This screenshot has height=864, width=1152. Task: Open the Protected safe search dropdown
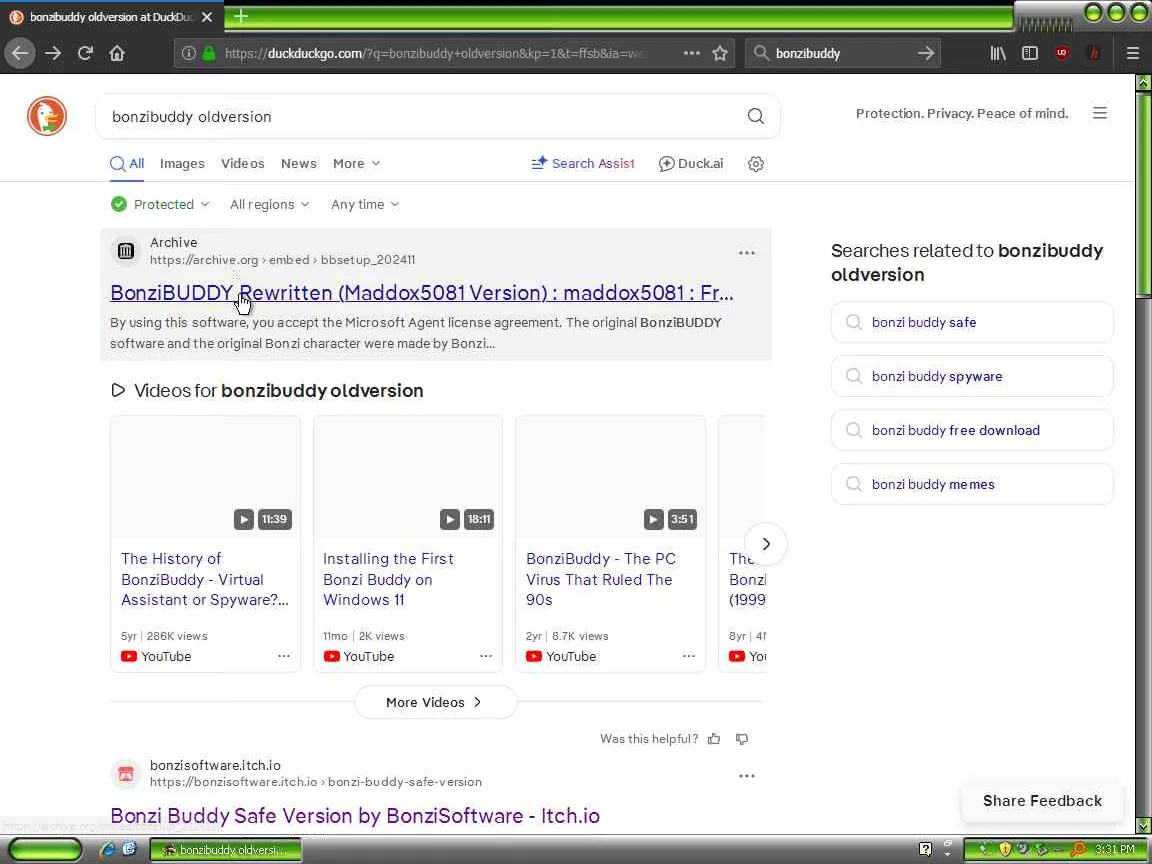[x=160, y=204]
